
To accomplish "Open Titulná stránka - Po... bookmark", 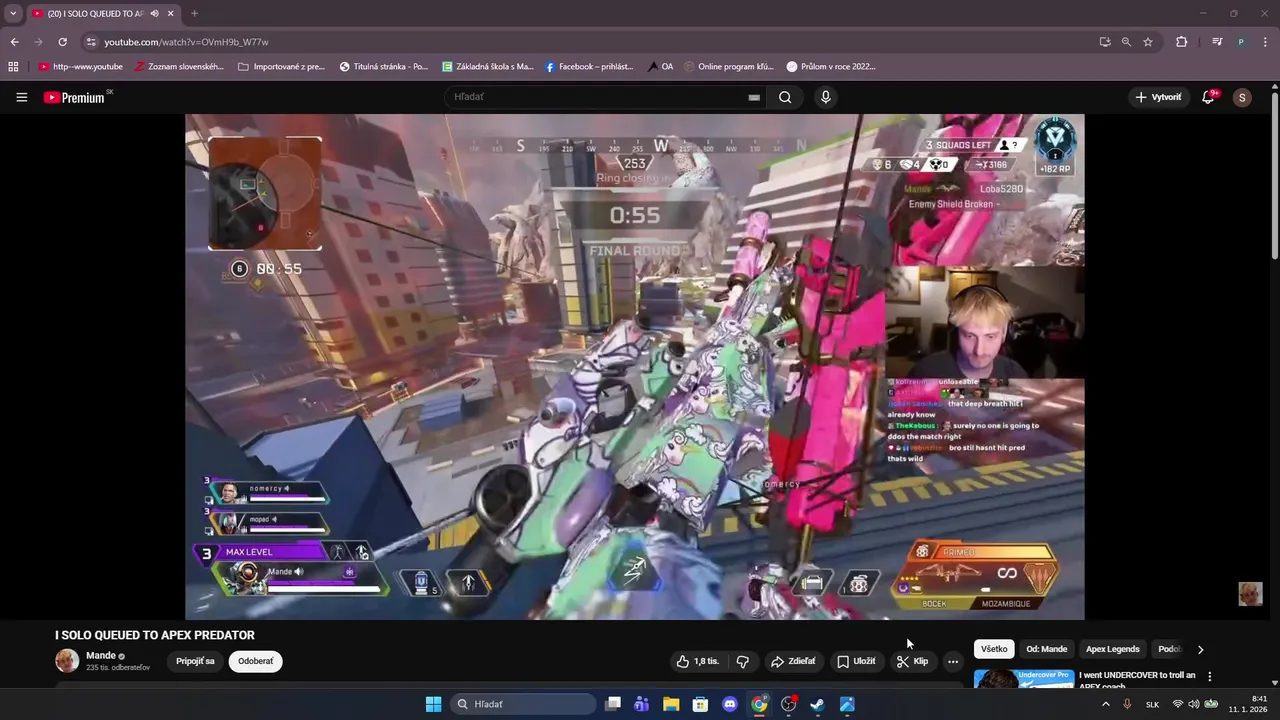I will [384, 67].
